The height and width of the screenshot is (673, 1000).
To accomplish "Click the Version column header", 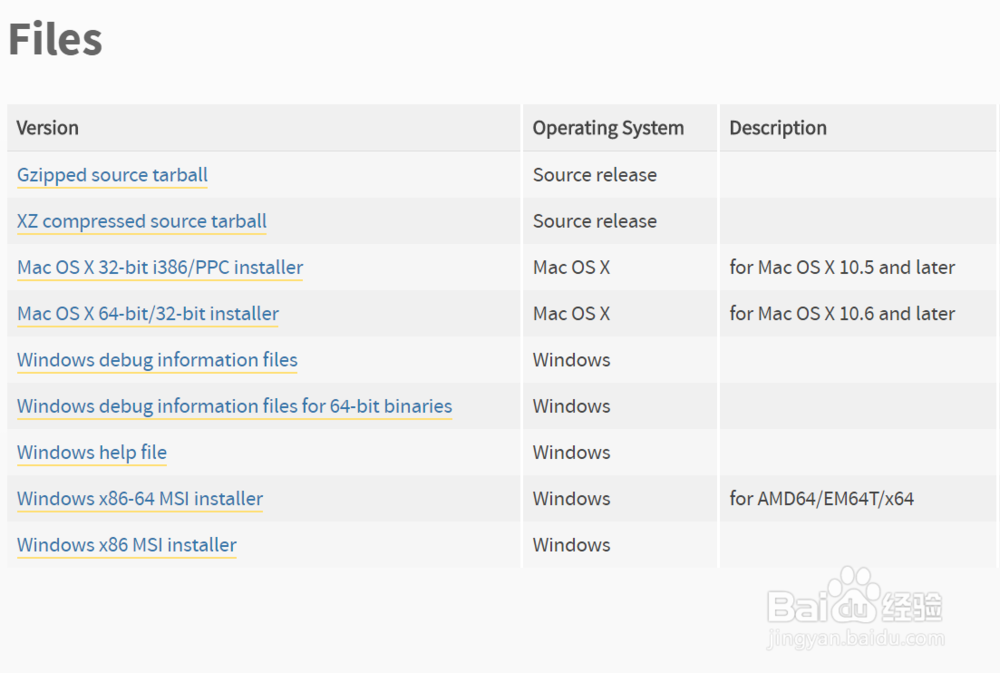I will pos(48,128).
